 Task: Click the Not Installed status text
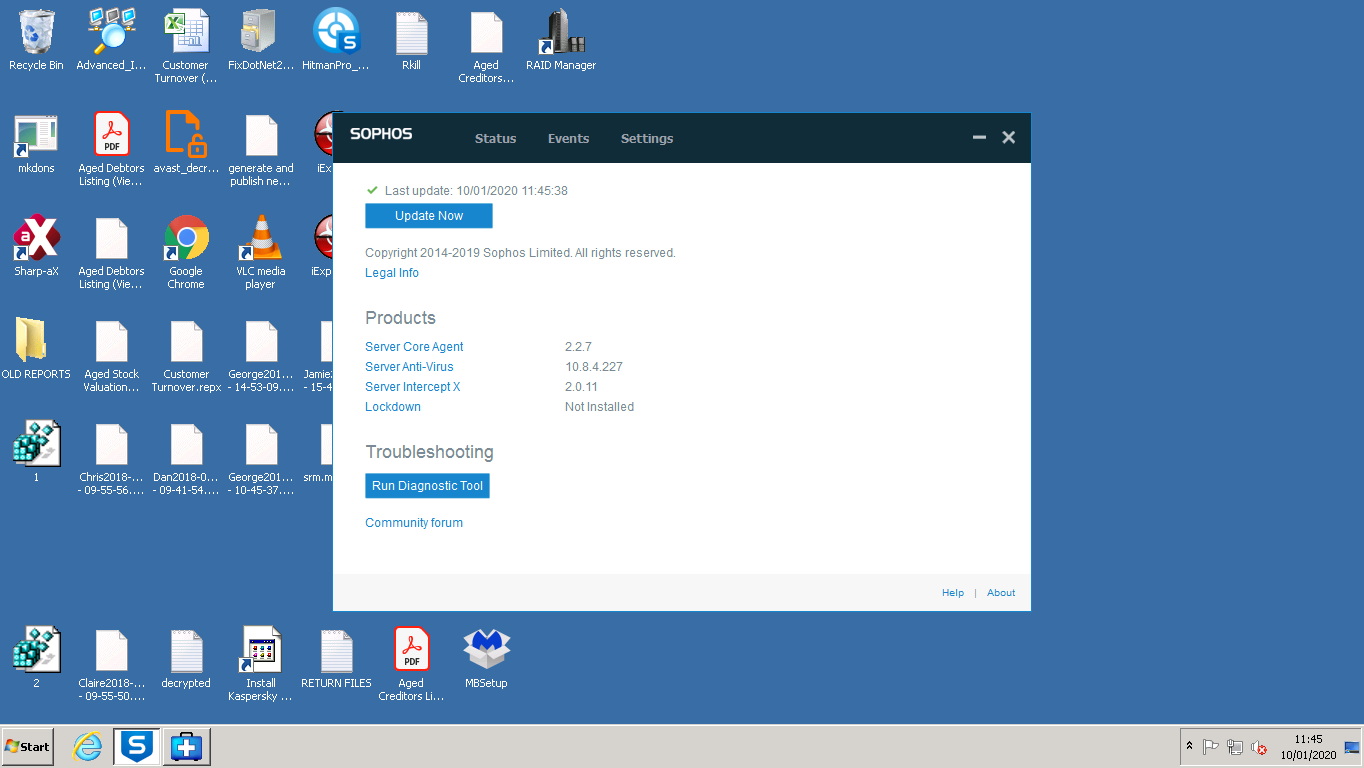[x=599, y=407]
